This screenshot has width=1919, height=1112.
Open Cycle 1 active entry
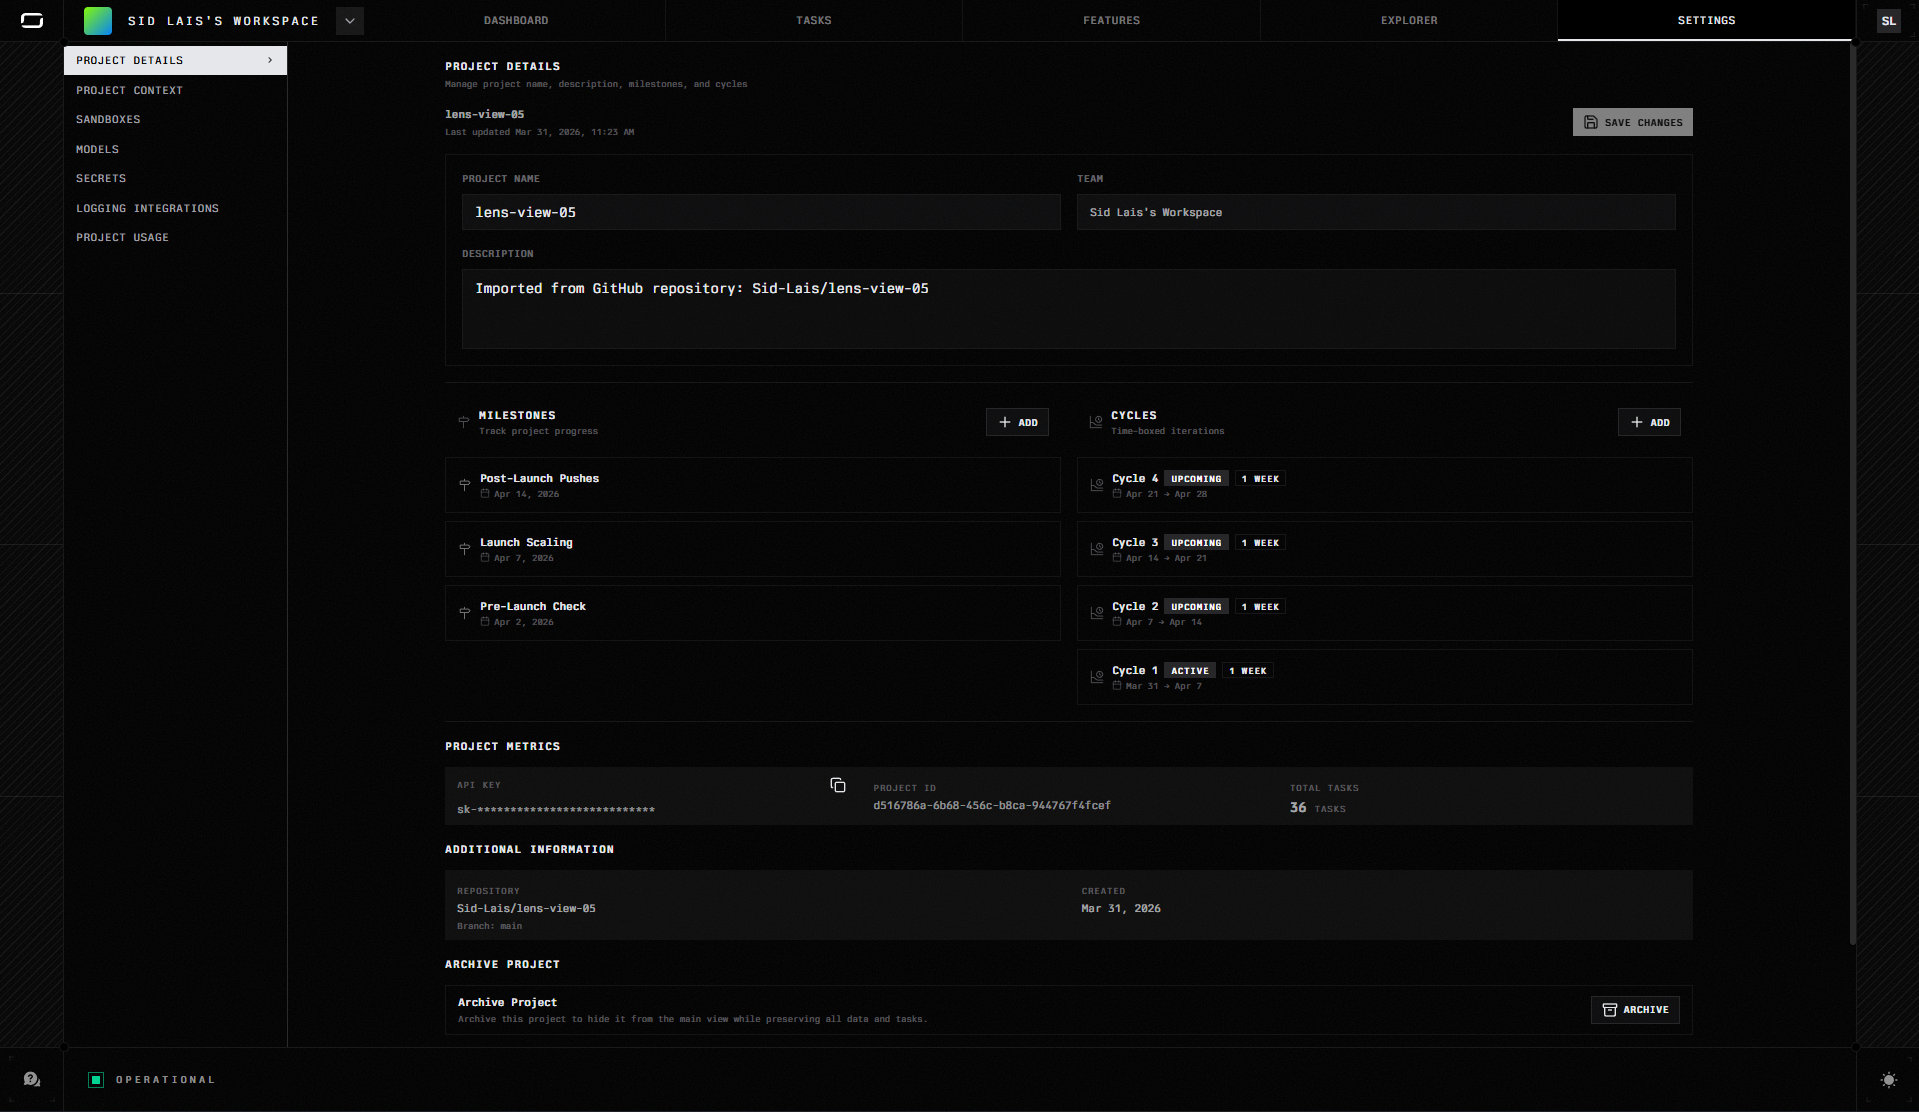(1385, 677)
